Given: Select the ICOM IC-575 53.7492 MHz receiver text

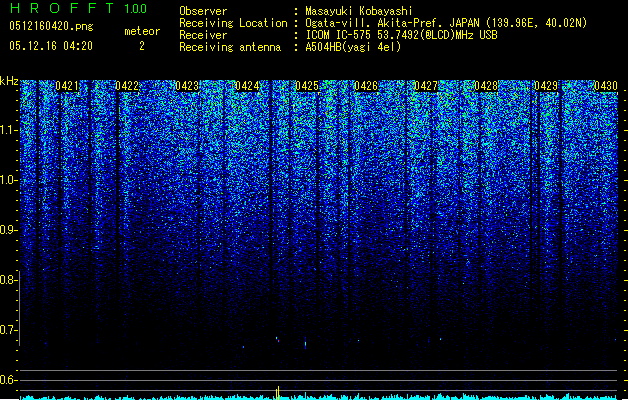Looking at the screenshot, I should [x=401, y=35].
